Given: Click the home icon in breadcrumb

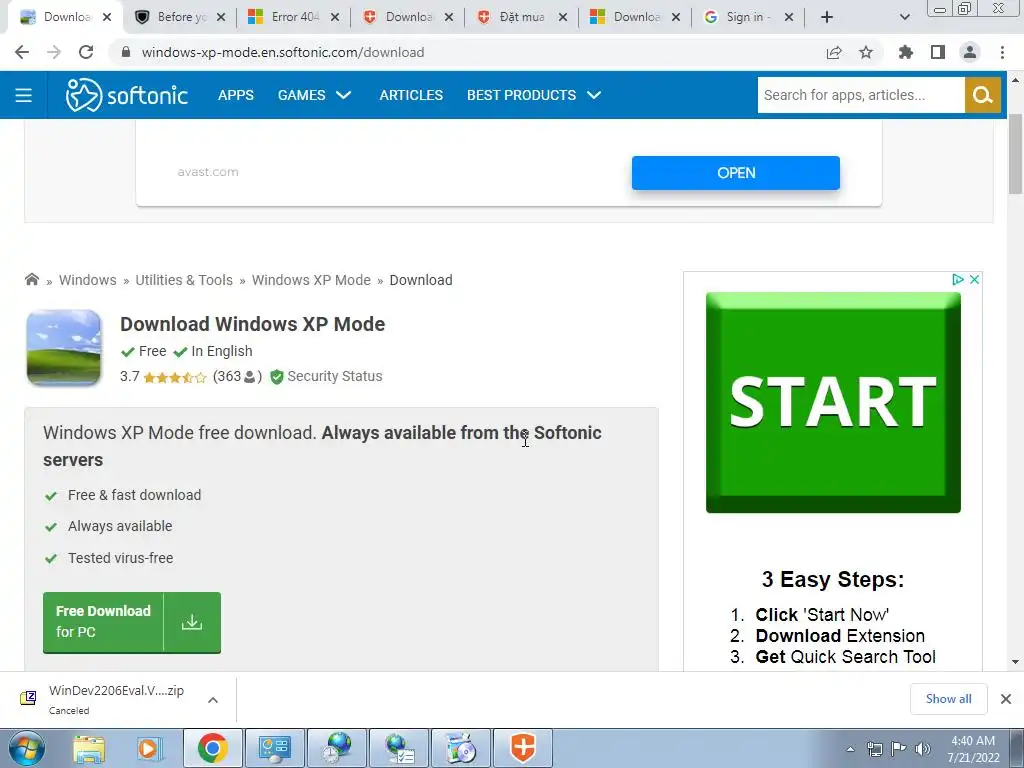Looking at the screenshot, I should click(31, 280).
